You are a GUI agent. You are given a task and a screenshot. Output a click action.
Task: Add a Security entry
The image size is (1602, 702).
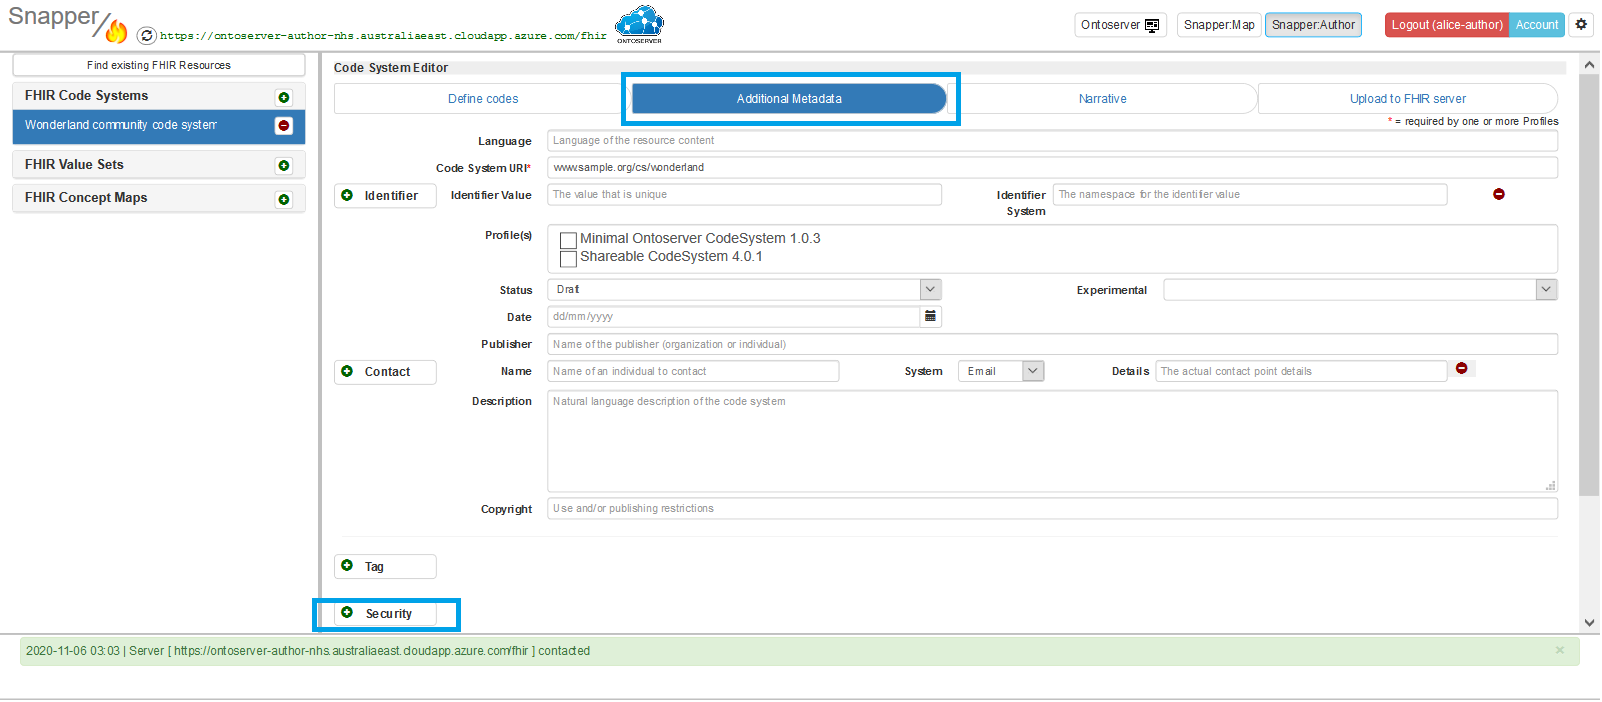pyautogui.click(x=385, y=614)
